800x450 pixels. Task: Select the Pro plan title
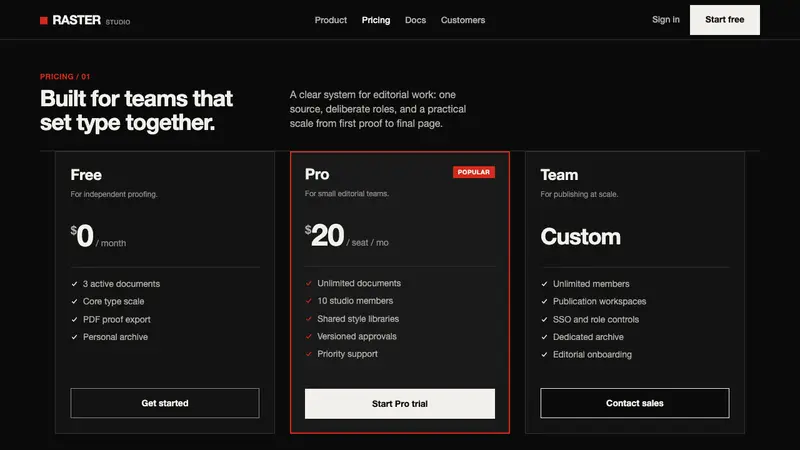(x=317, y=174)
